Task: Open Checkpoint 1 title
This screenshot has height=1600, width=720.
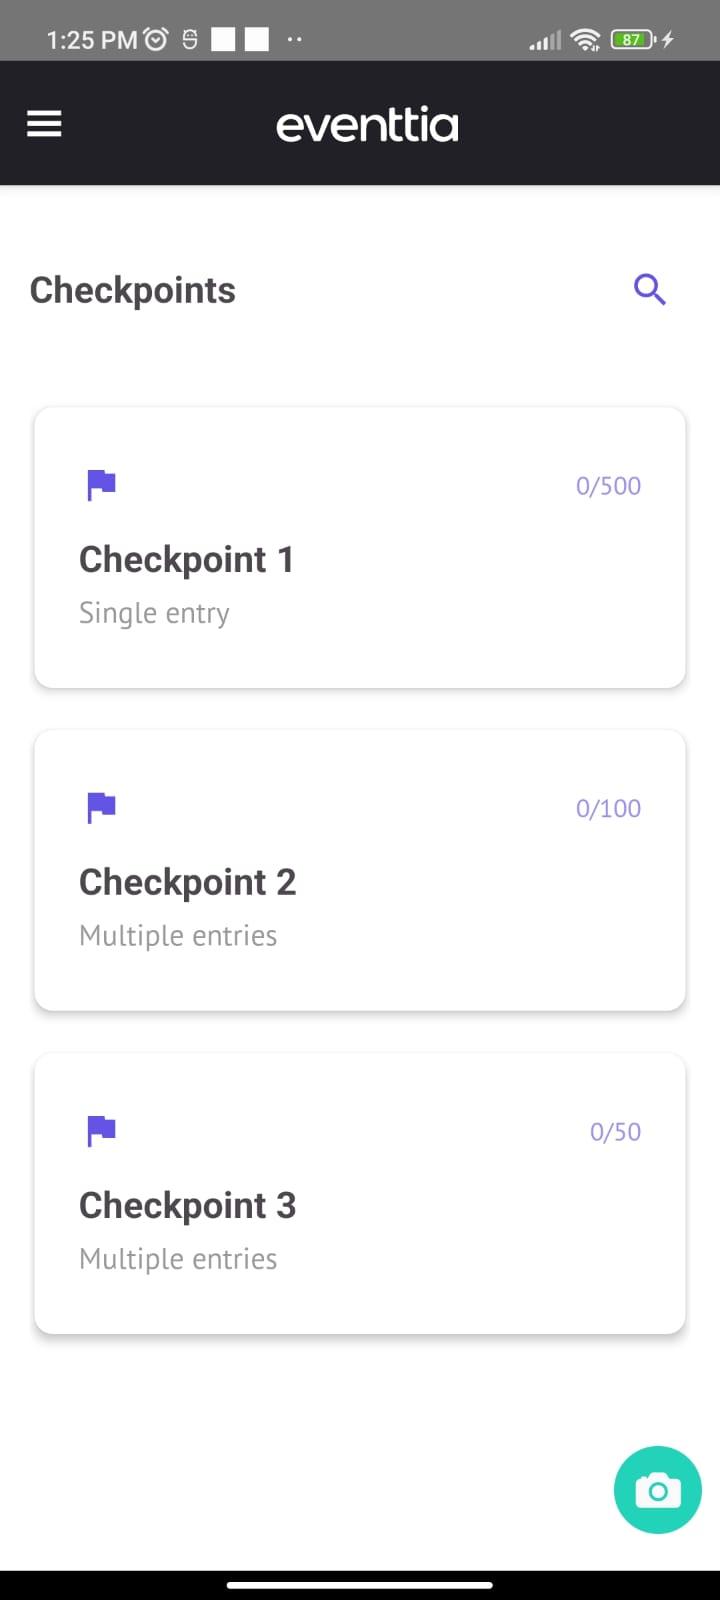Action: 186,560
